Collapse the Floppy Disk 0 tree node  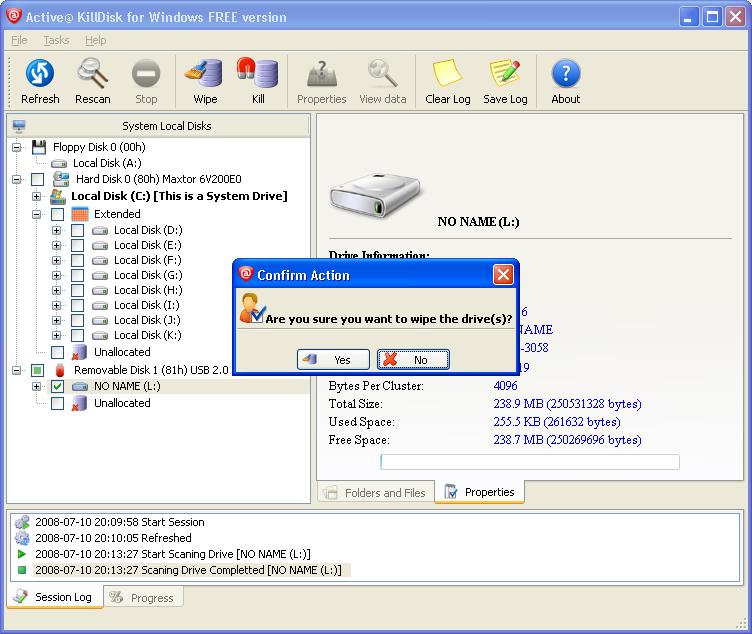click(17, 147)
